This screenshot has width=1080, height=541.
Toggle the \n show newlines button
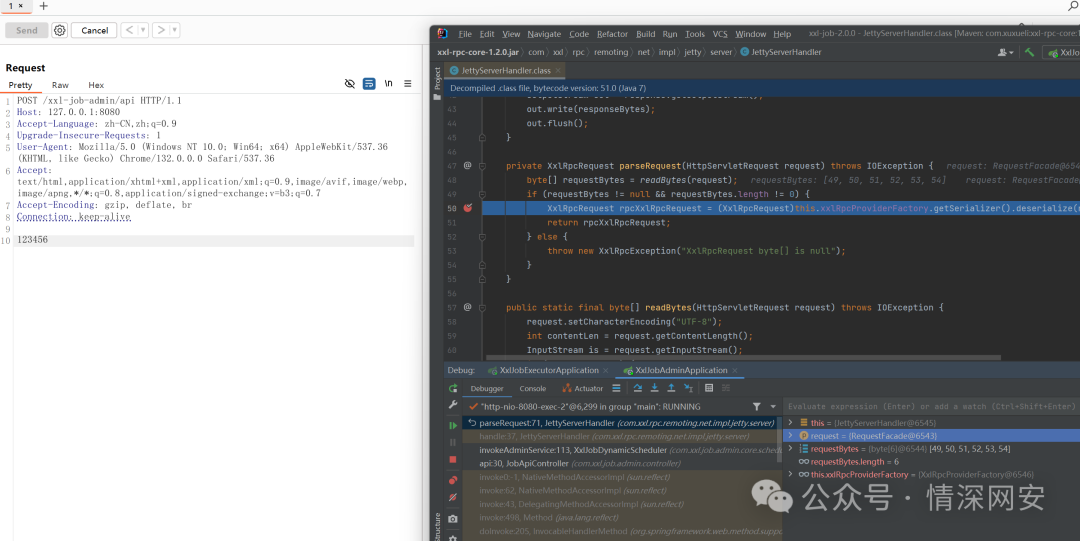tap(388, 83)
